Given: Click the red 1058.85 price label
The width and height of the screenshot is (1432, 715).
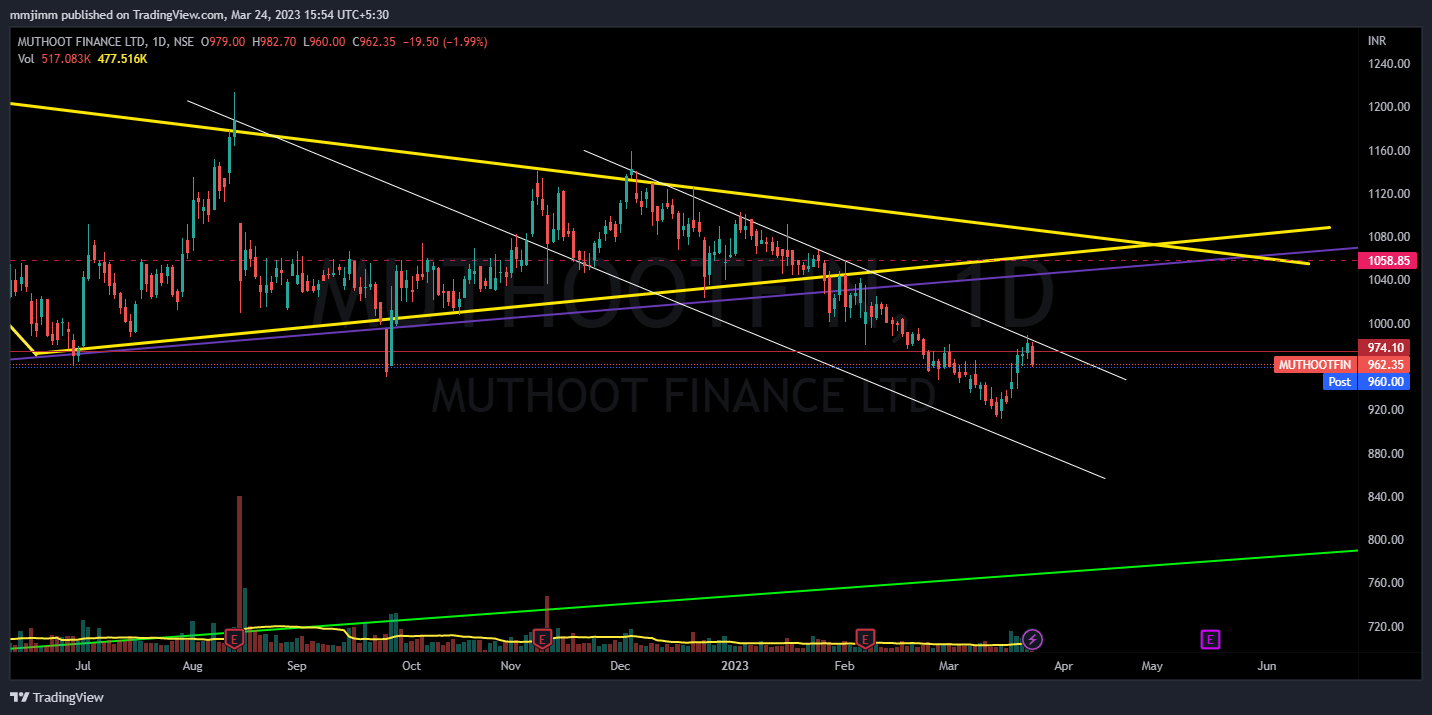Looking at the screenshot, I should [x=1389, y=260].
